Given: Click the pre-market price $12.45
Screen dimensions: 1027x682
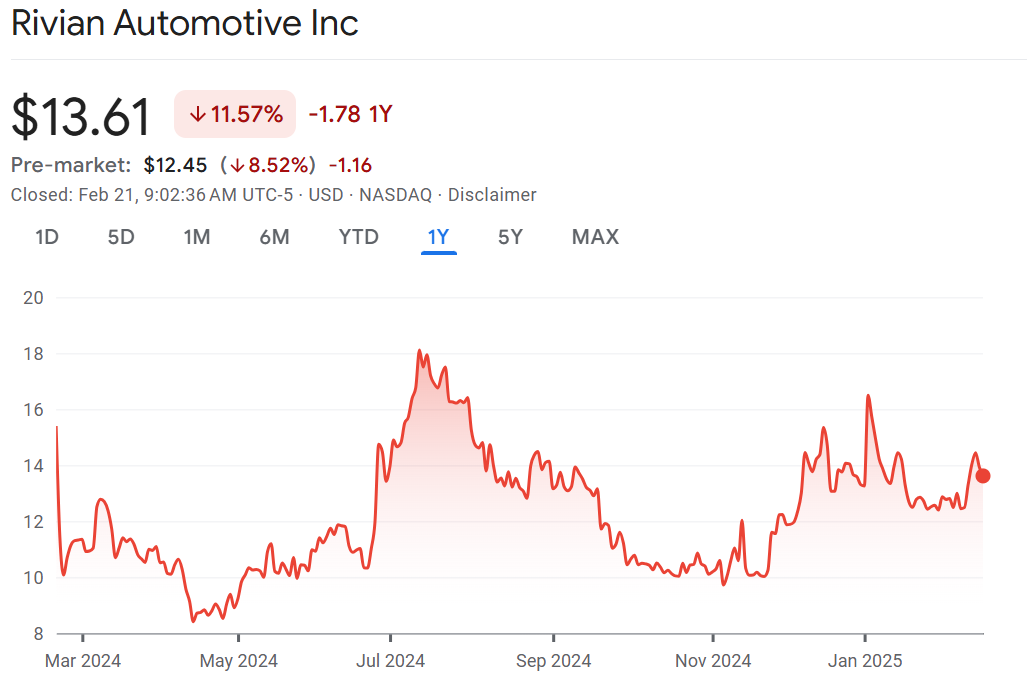Looking at the screenshot, I should pyautogui.click(x=175, y=165).
